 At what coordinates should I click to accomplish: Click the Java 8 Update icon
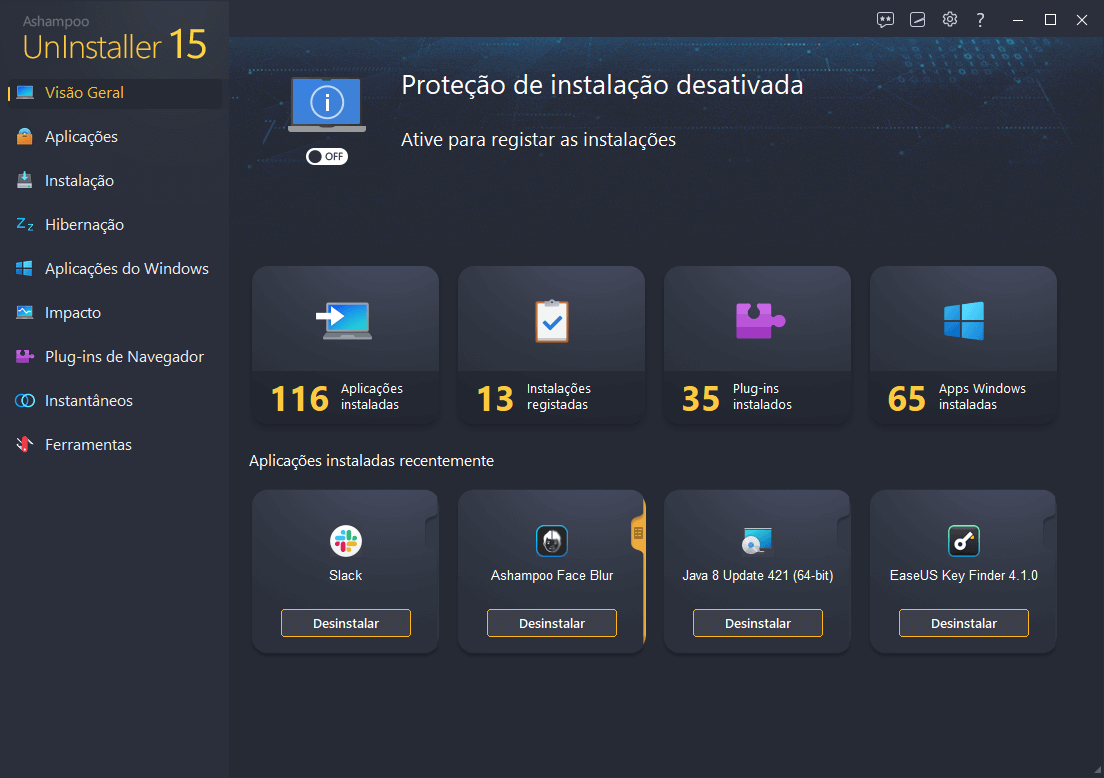click(x=758, y=541)
